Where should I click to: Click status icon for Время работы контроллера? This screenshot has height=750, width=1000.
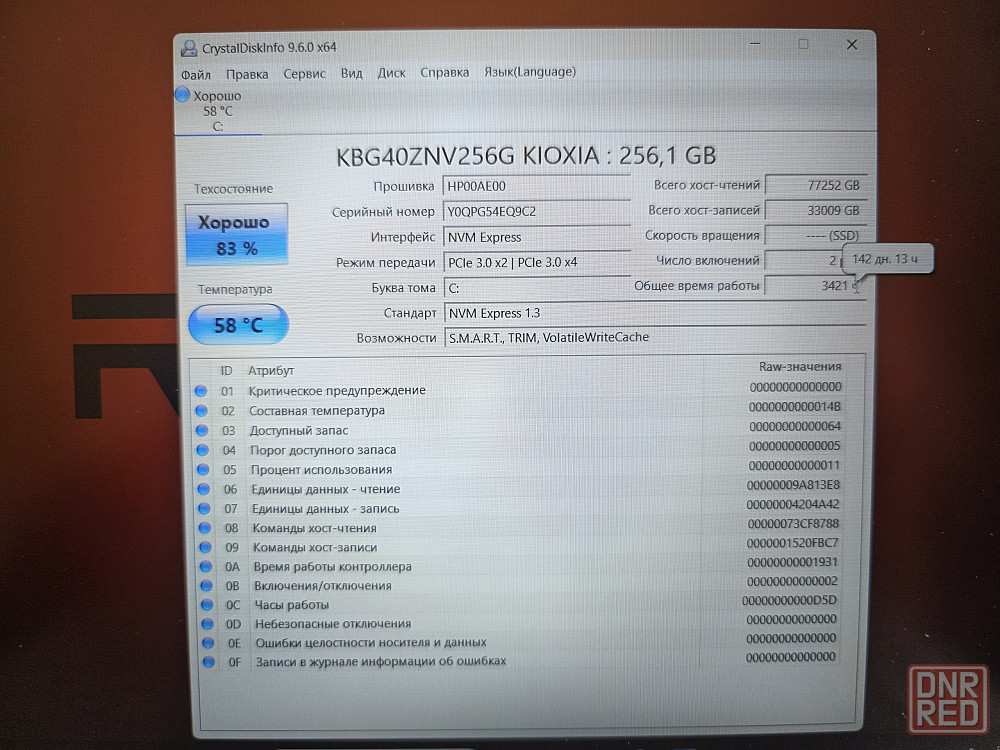coord(206,566)
